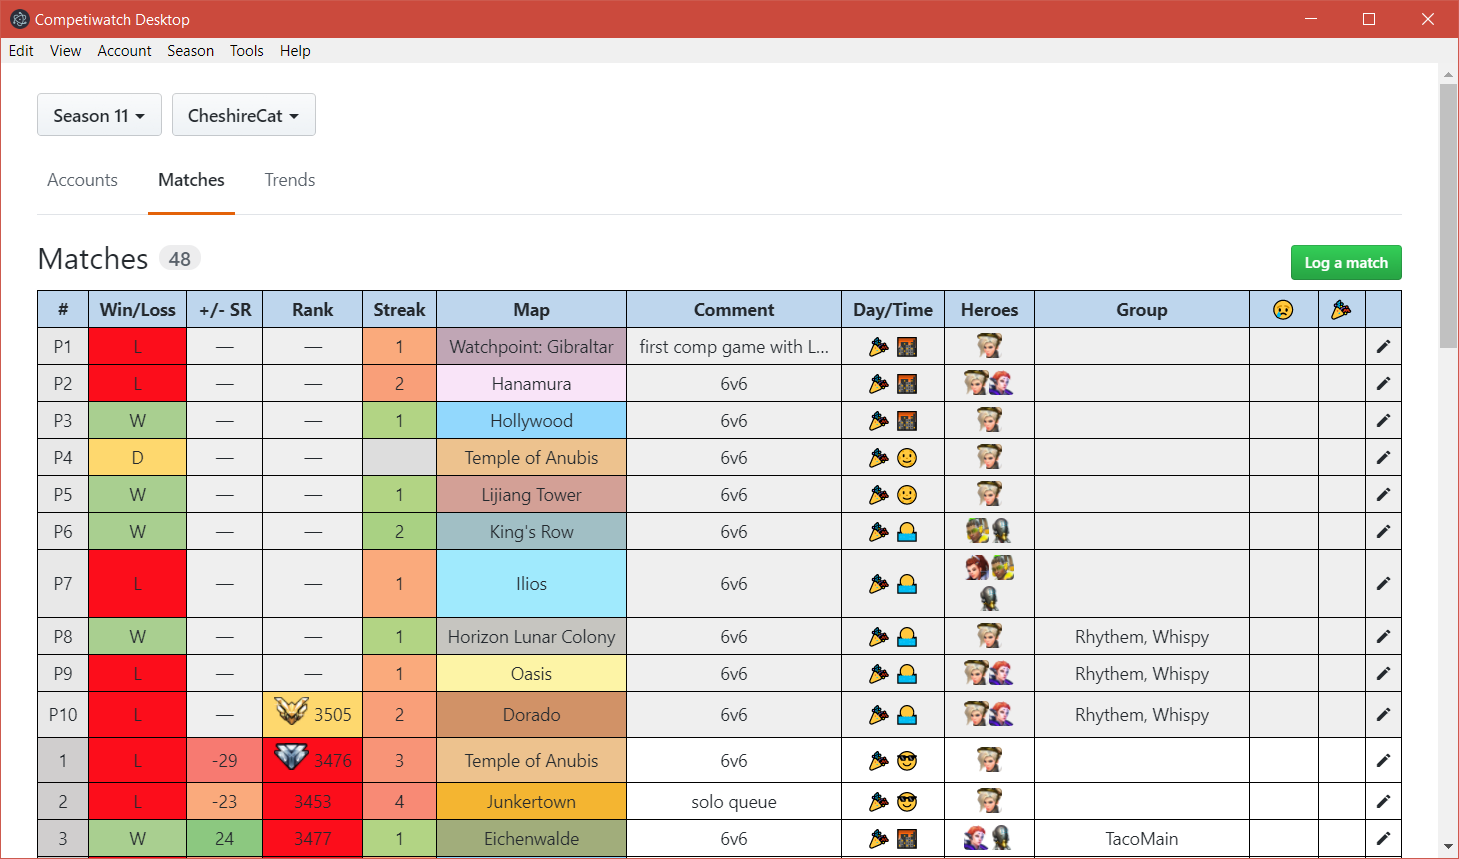Click the pencil icon for Ilios match P7
1459x859 pixels.
click(x=1383, y=584)
